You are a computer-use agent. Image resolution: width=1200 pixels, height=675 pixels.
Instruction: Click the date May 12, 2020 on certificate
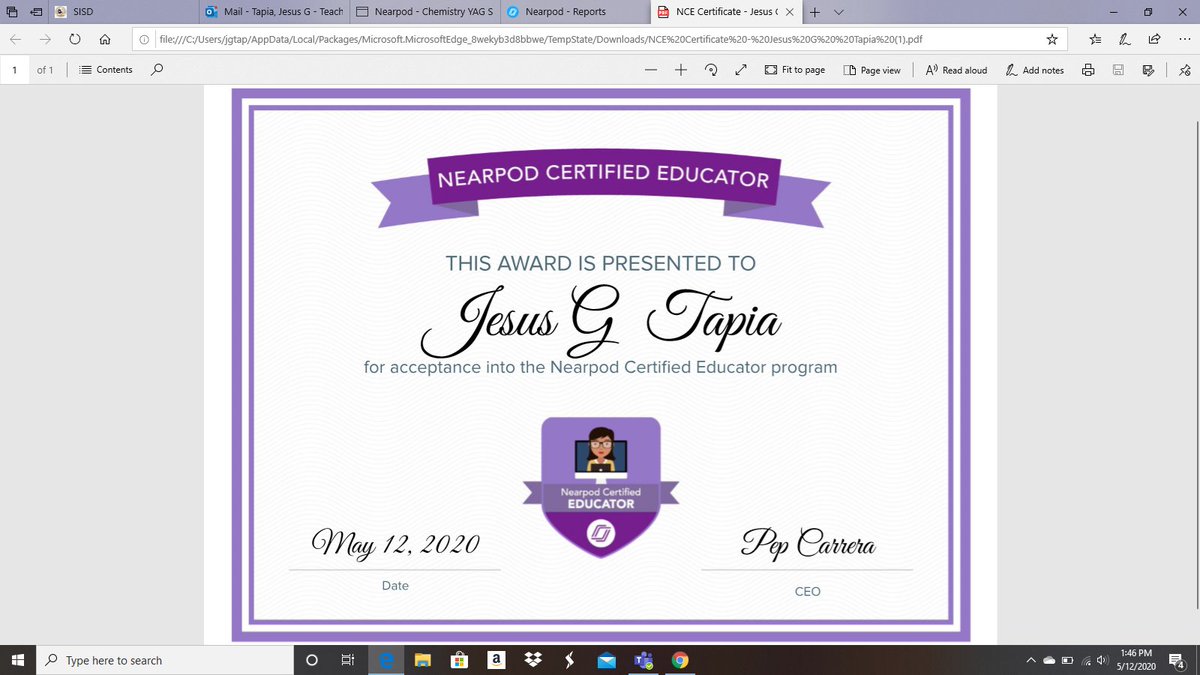tap(395, 545)
